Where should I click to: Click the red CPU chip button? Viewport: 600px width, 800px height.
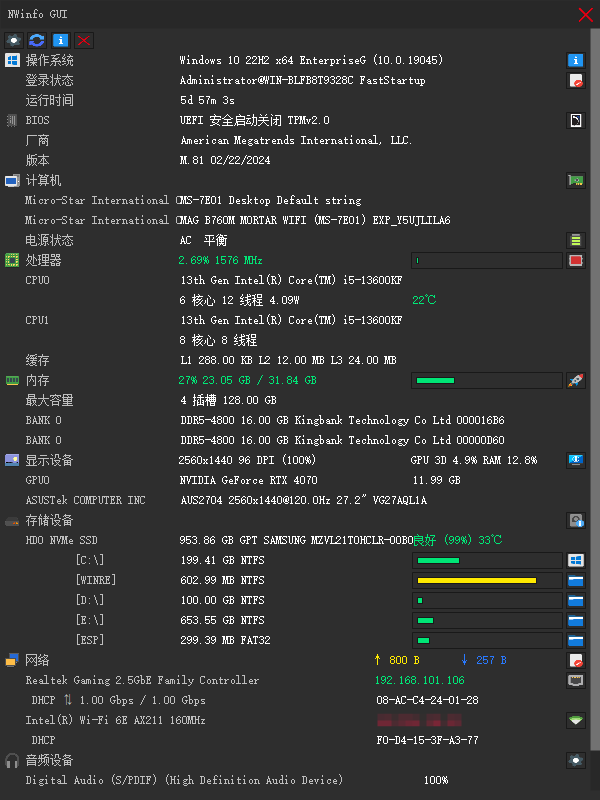coord(576,260)
